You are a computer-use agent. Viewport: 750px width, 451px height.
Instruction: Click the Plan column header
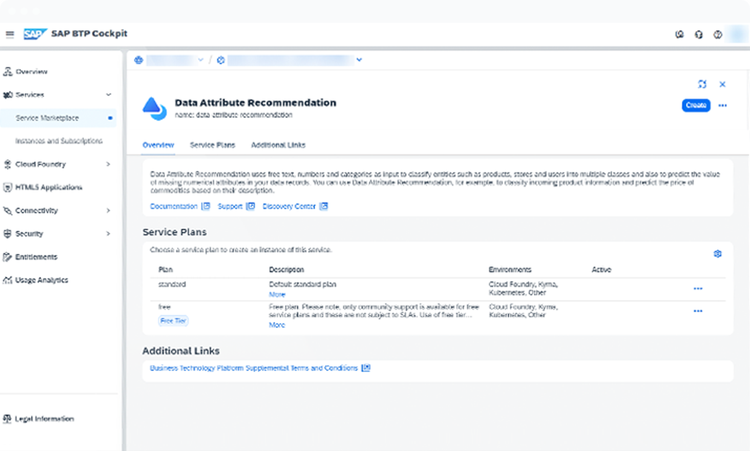pos(165,270)
